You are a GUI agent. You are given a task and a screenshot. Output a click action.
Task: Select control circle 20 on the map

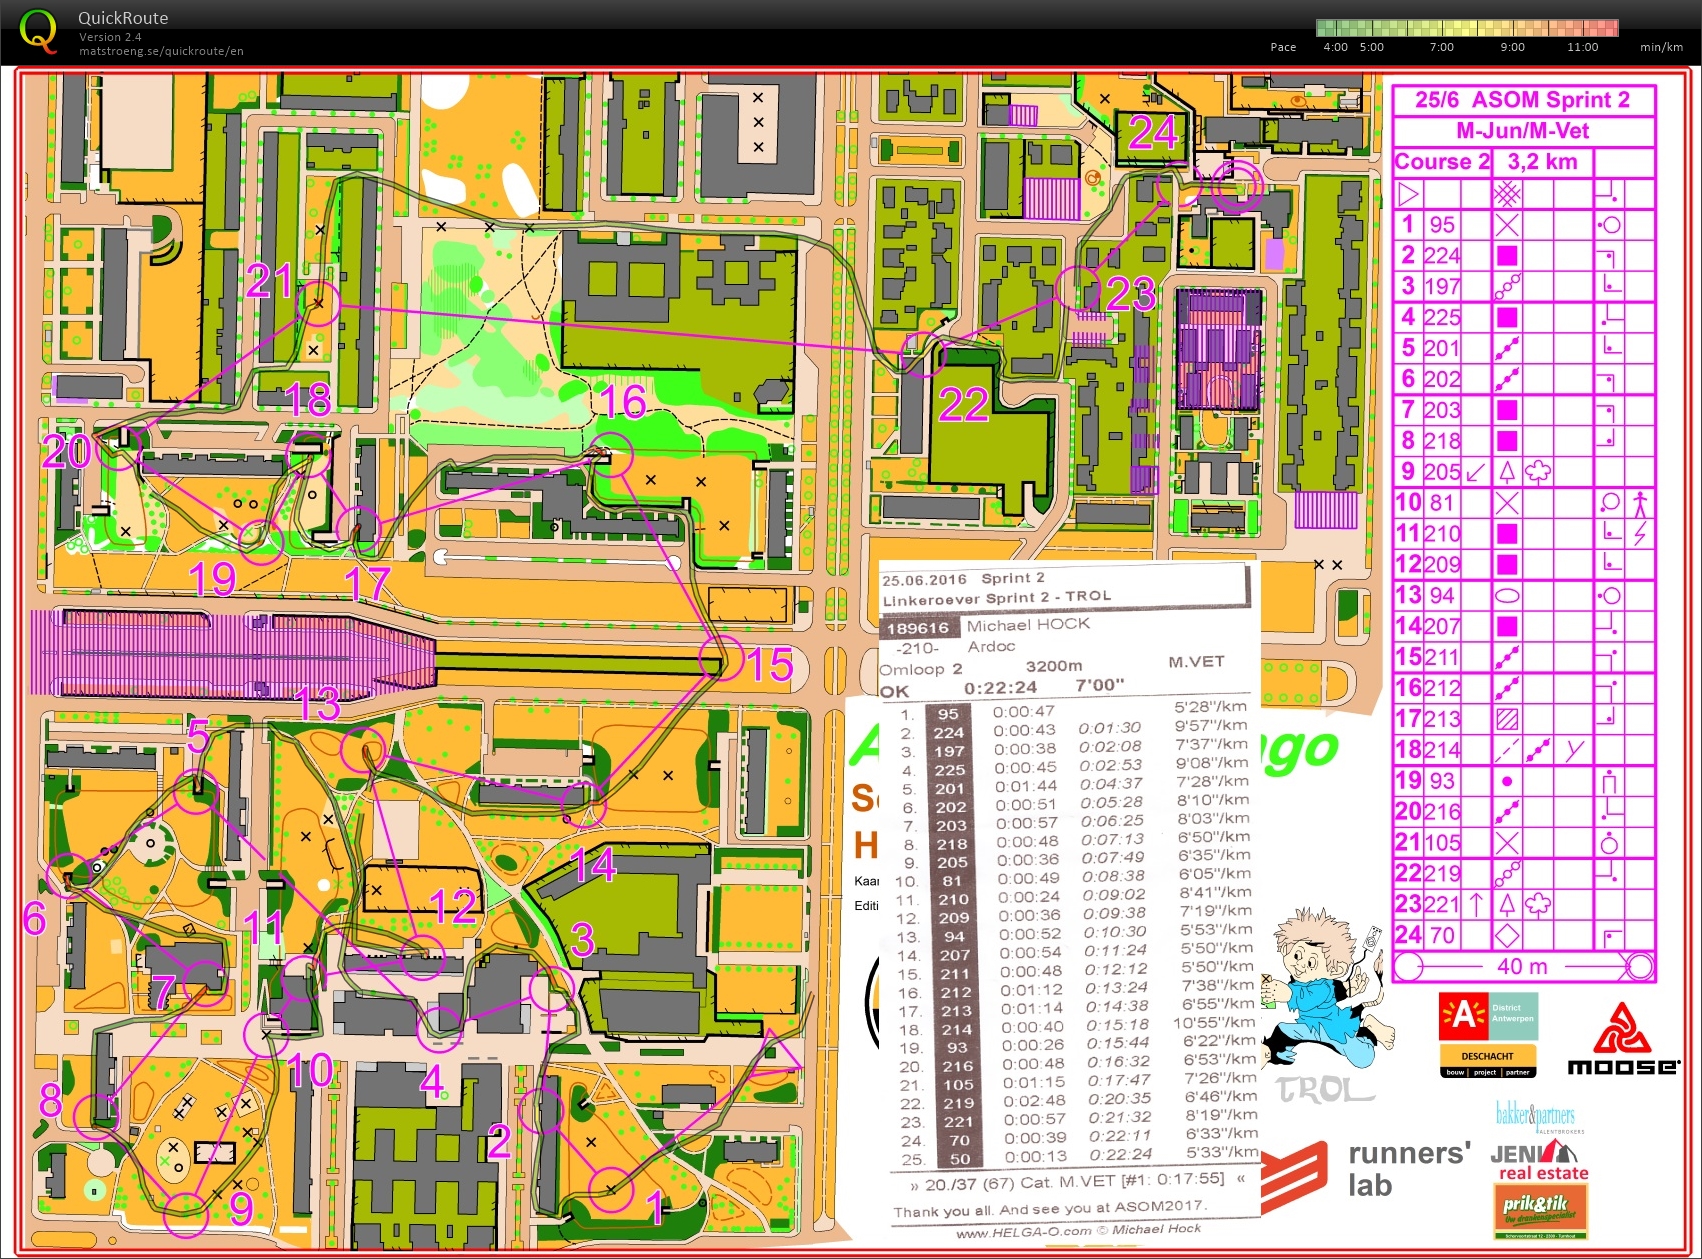(x=118, y=449)
